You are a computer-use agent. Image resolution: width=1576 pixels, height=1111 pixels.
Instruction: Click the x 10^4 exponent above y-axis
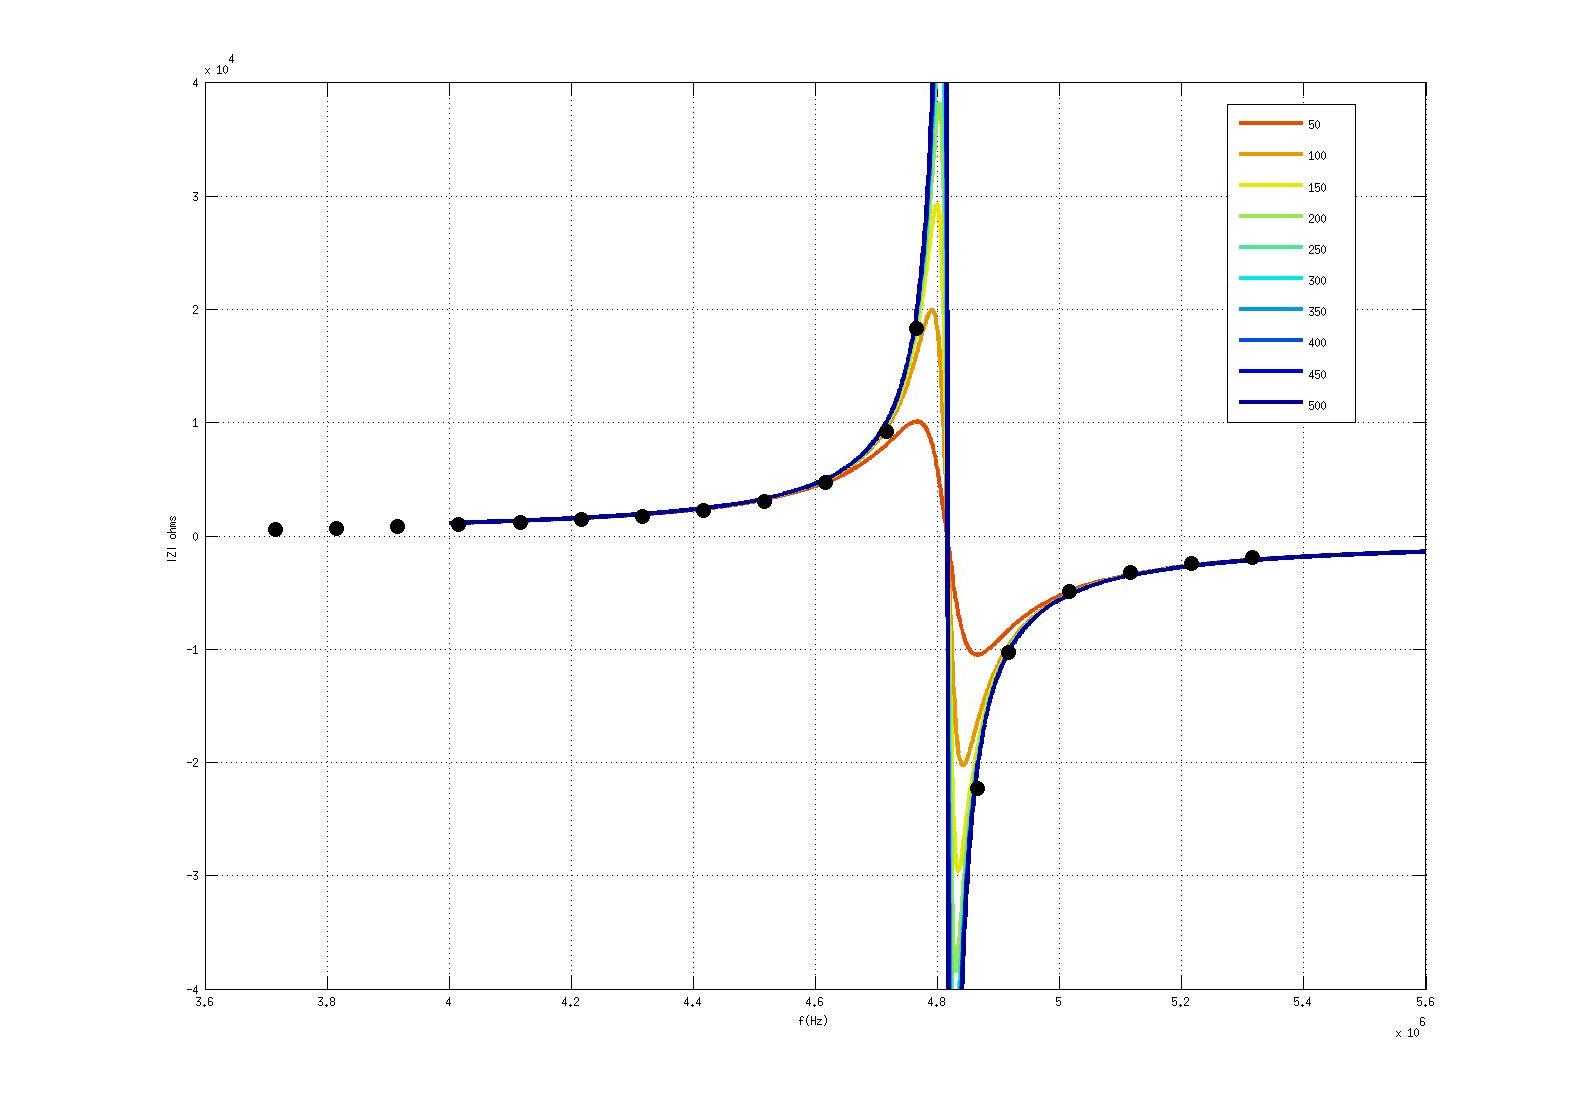(219, 67)
